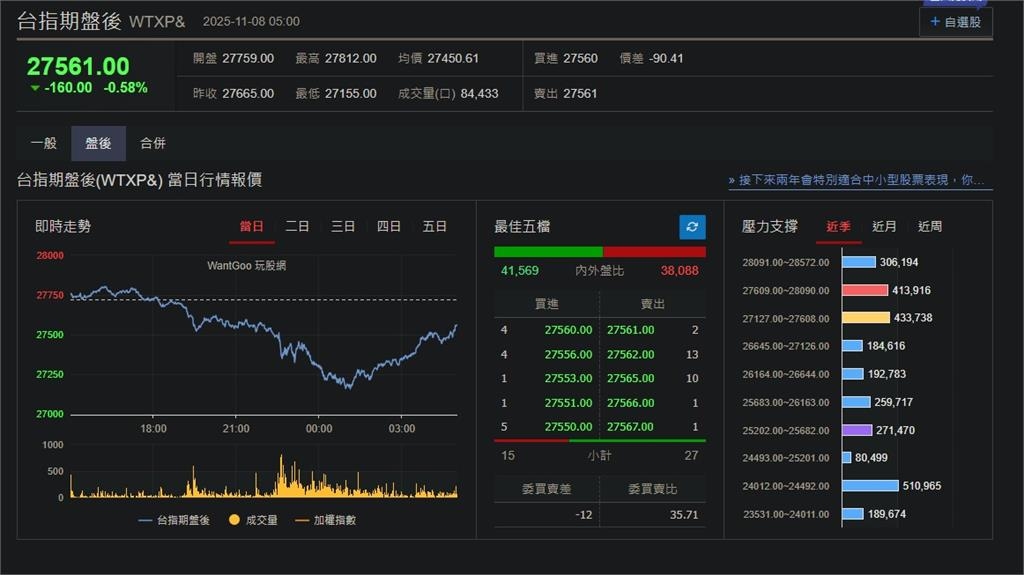The image size is (1024, 575).
Task: Click the 最低 27155.00 value
Action: tap(351, 93)
